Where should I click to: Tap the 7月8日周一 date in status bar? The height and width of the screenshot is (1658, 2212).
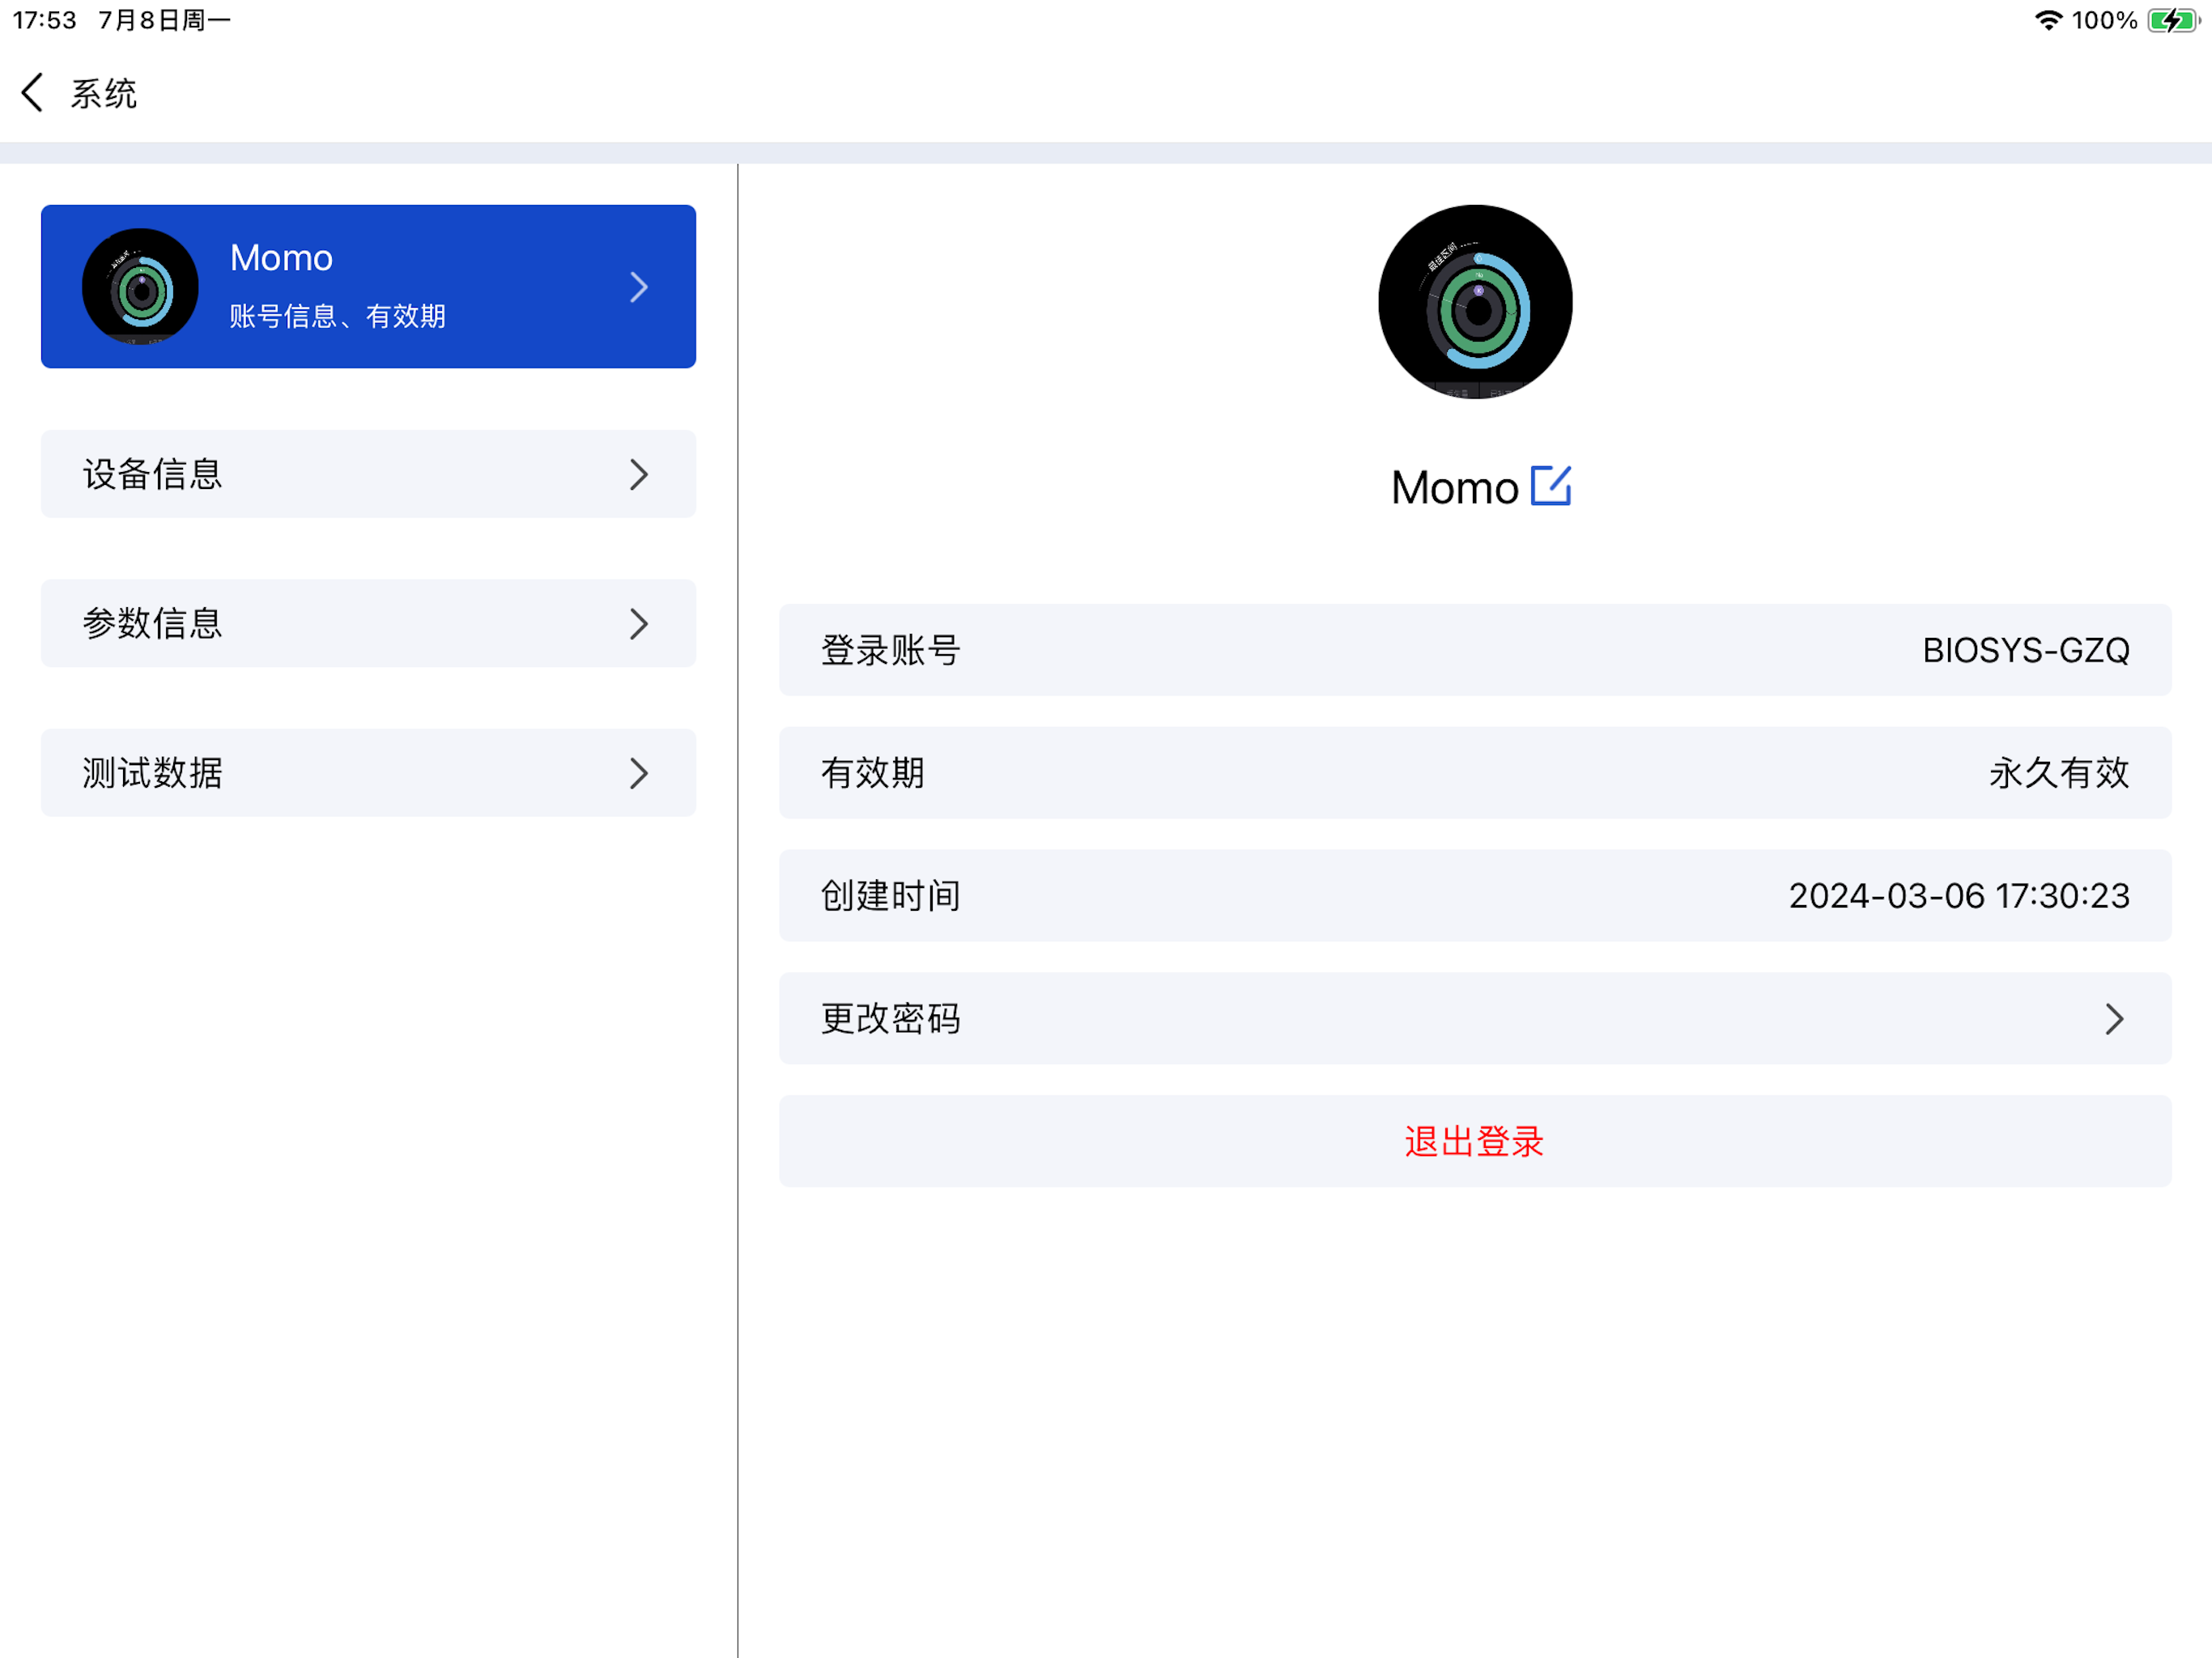coord(164,21)
